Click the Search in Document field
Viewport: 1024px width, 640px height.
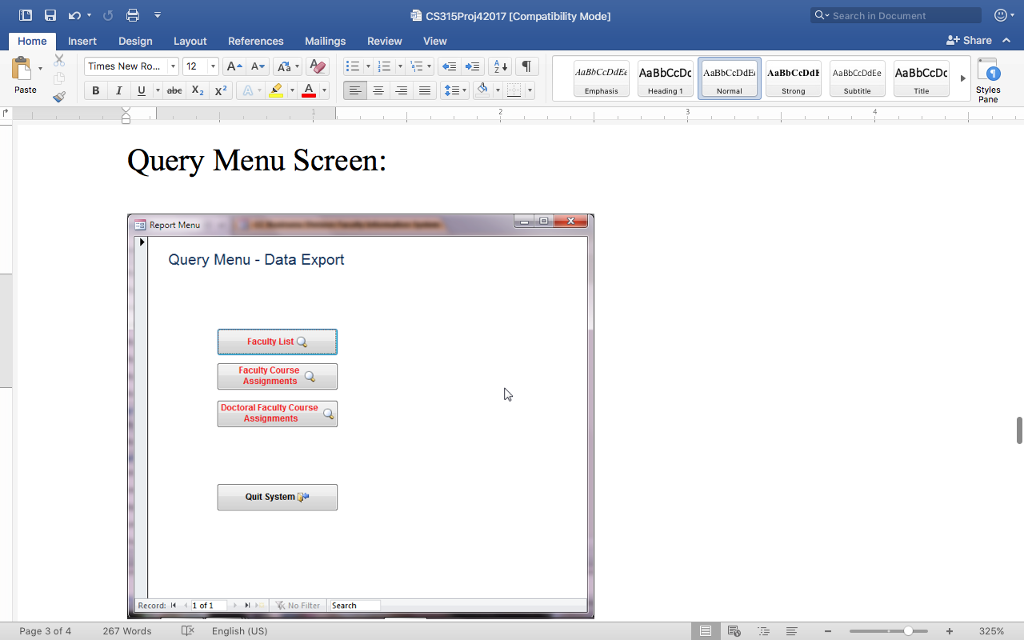pyautogui.click(x=896, y=15)
